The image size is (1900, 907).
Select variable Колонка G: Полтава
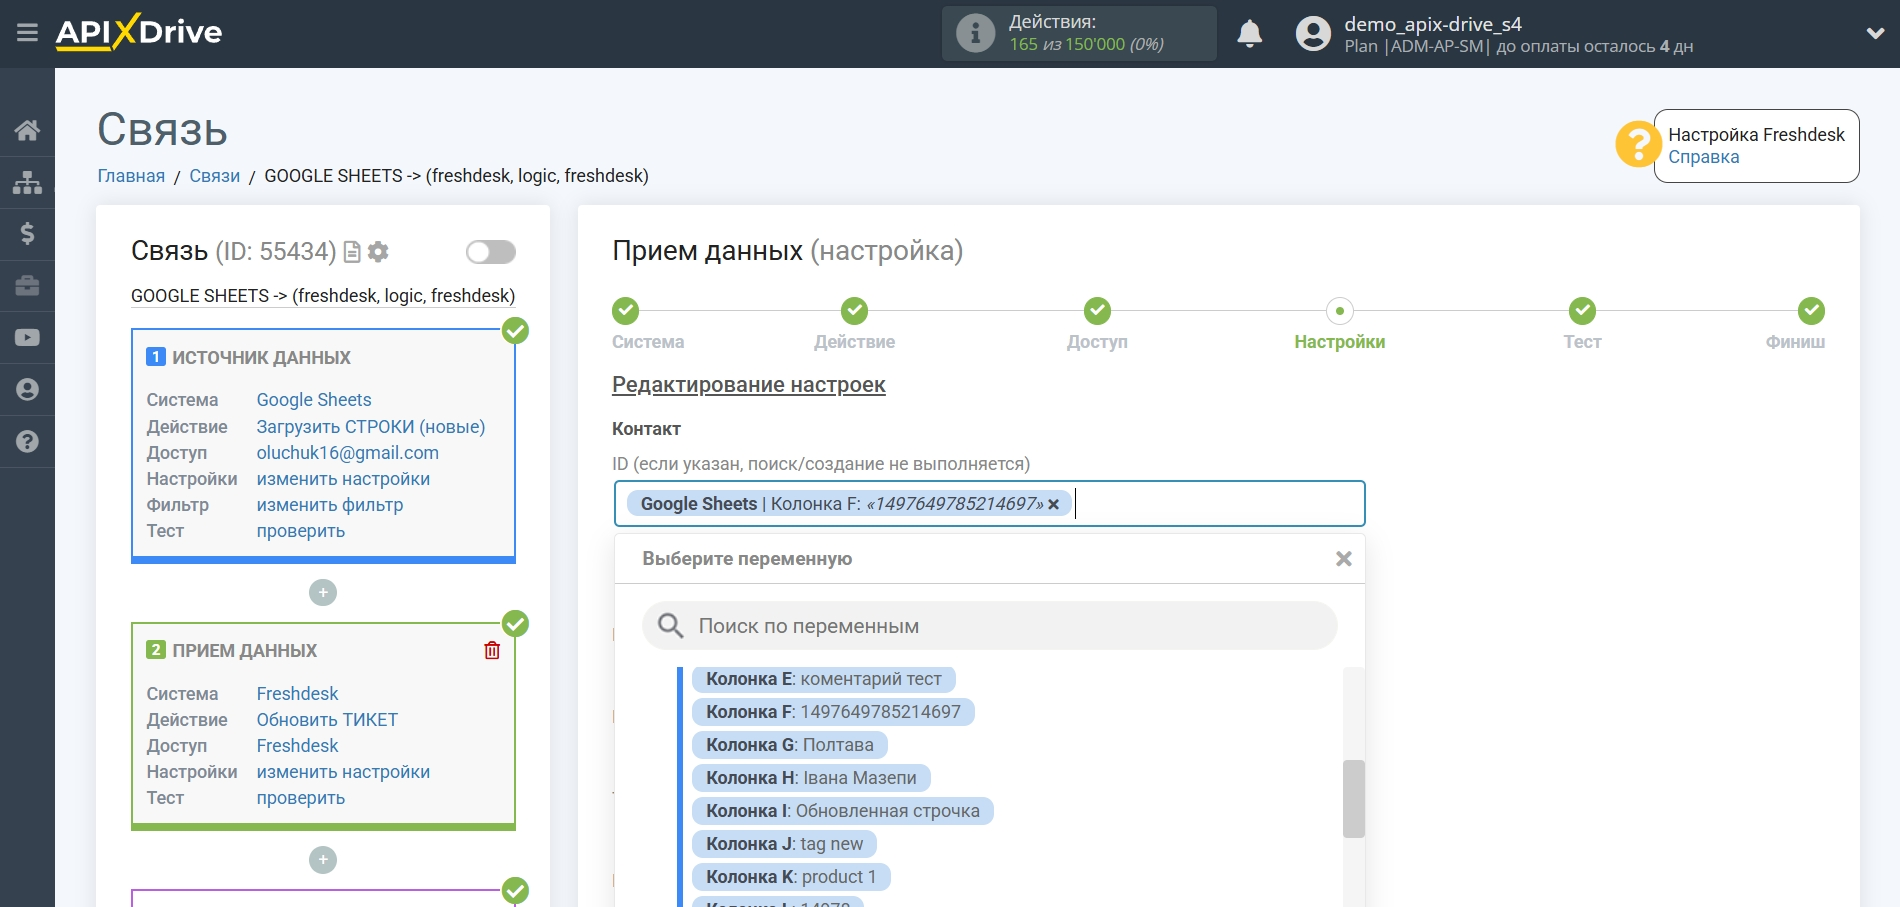pos(790,745)
